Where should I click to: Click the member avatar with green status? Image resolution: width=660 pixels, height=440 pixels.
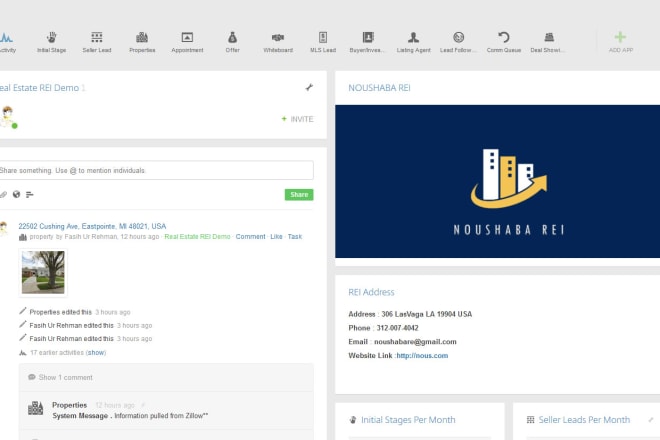[8, 117]
